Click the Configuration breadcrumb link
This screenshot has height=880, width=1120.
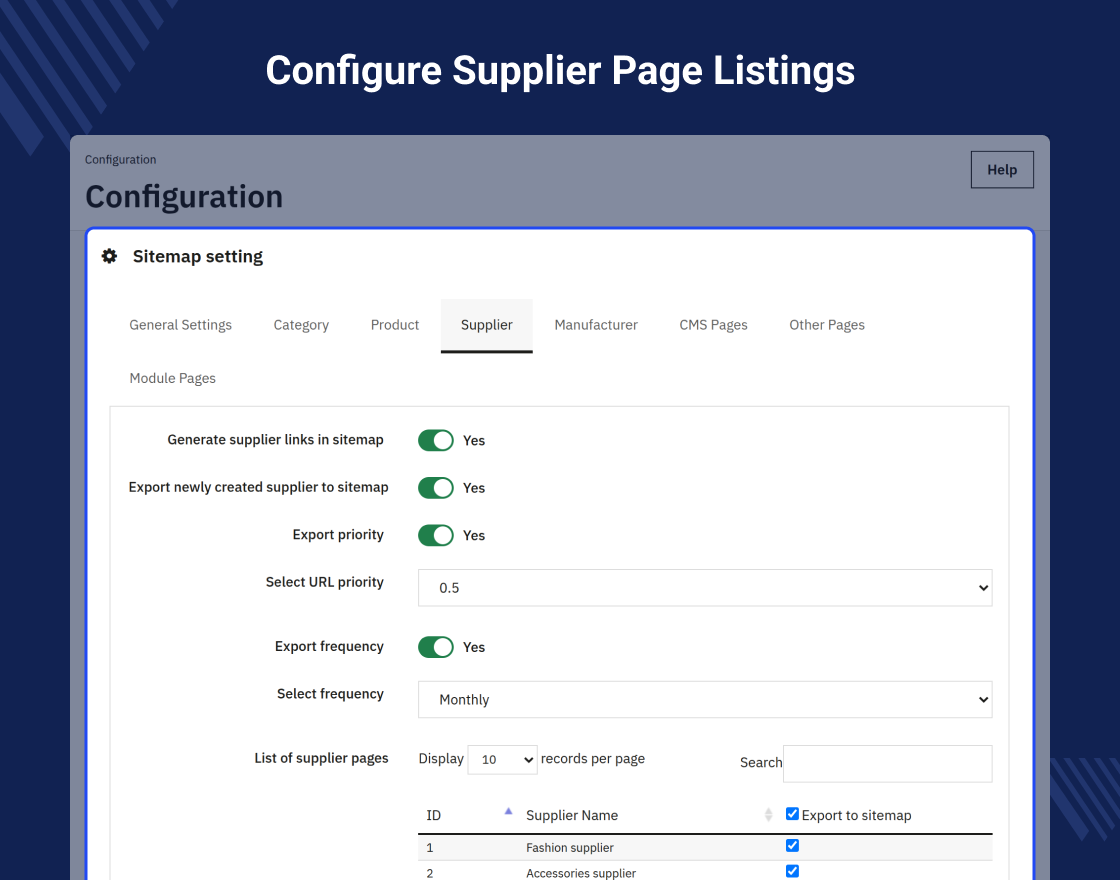pos(121,159)
